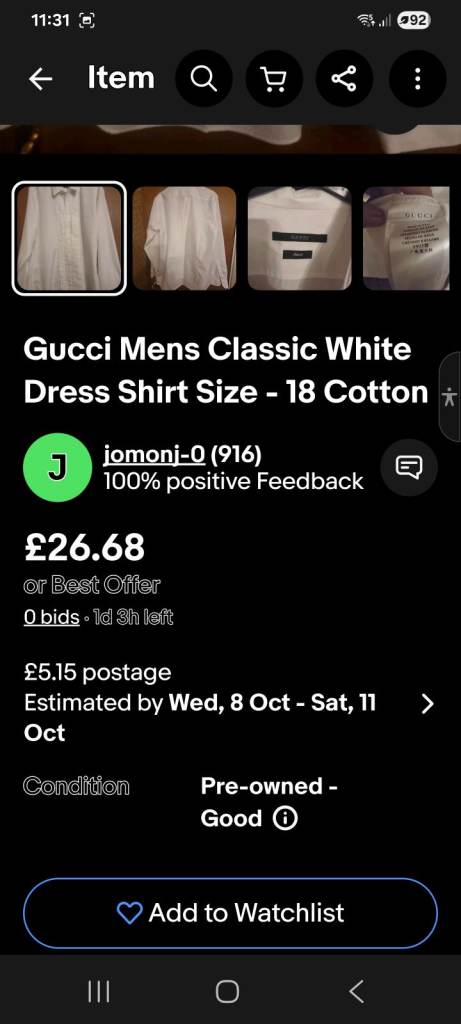This screenshot has height=1024, width=461.
Task: Tap the condition info icon
Action: click(x=285, y=818)
